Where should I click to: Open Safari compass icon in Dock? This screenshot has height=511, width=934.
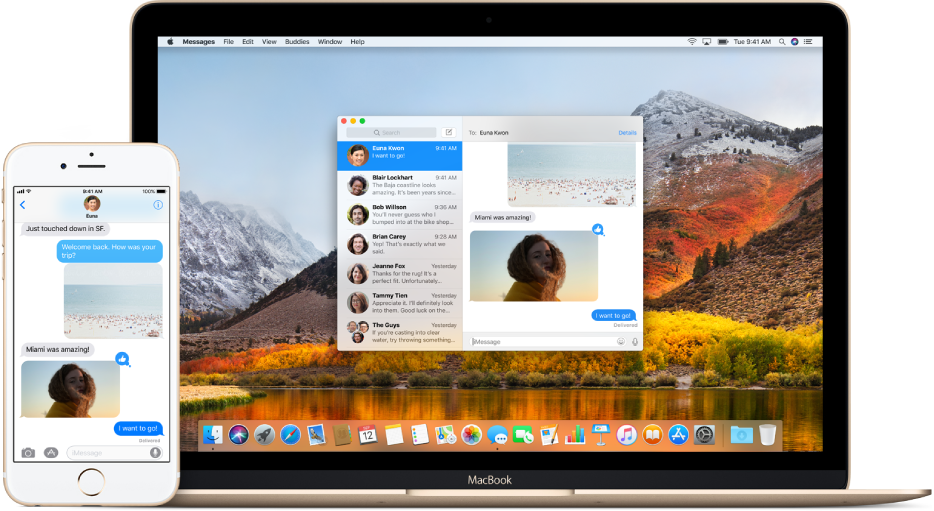tap(291, 435)
